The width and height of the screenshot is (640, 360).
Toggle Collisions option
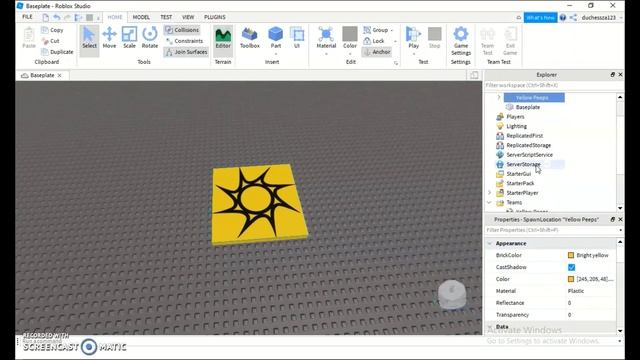[182, 30]
